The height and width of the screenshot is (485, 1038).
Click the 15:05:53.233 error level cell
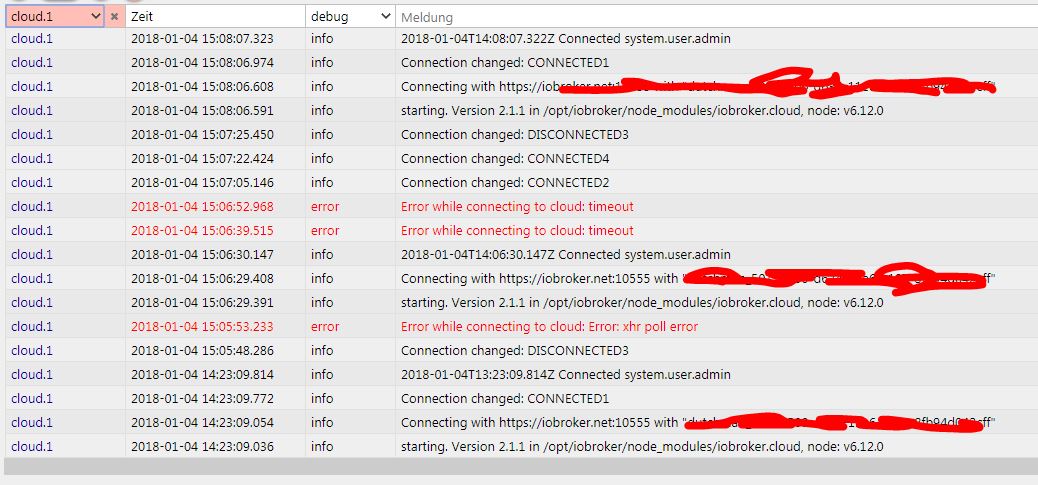point(325,327)
